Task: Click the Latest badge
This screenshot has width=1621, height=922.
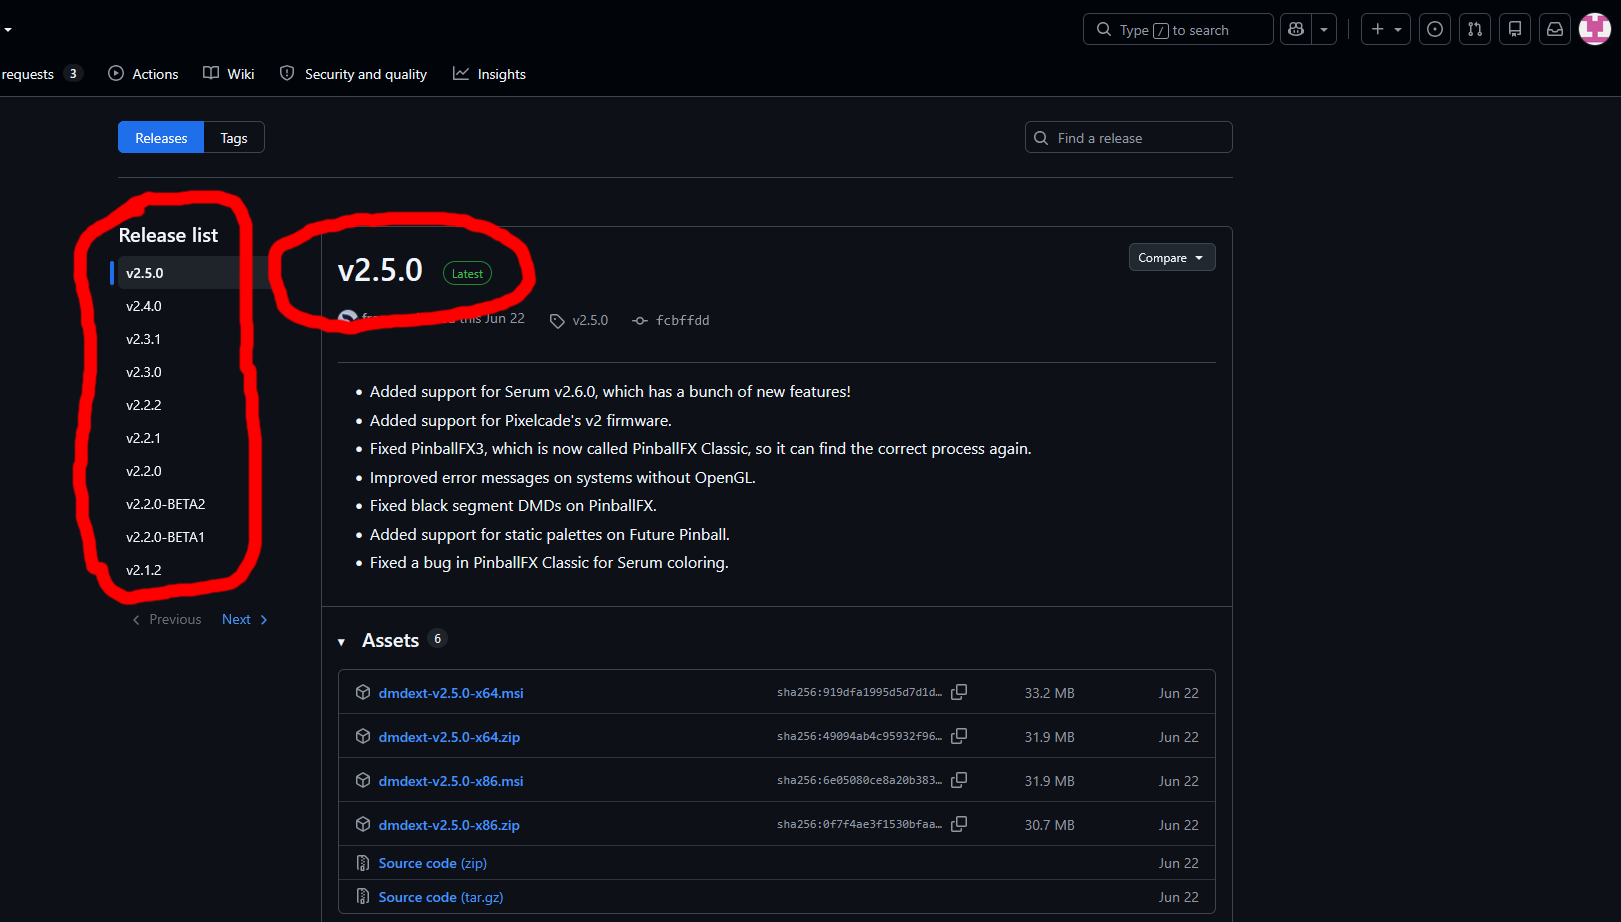Action: click(x=467, y=274)
